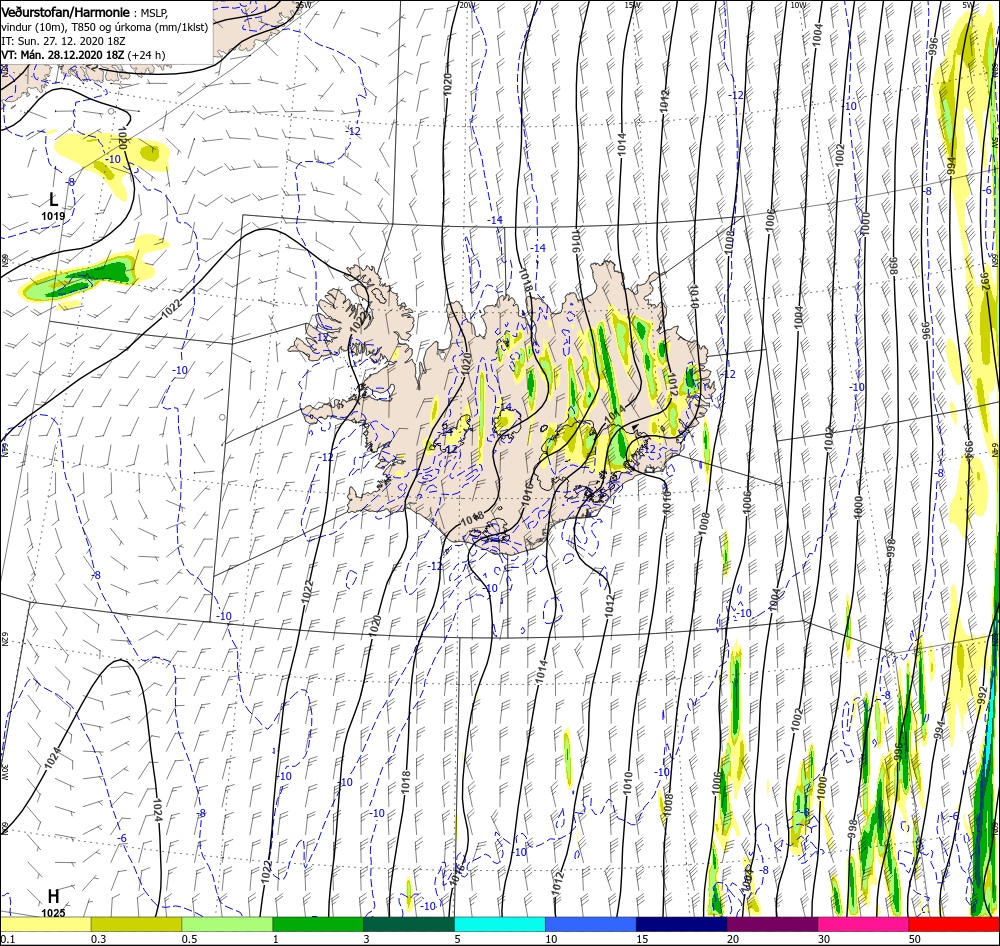Click the yellow 0.1 mm legend swatch

click(45, 924)
